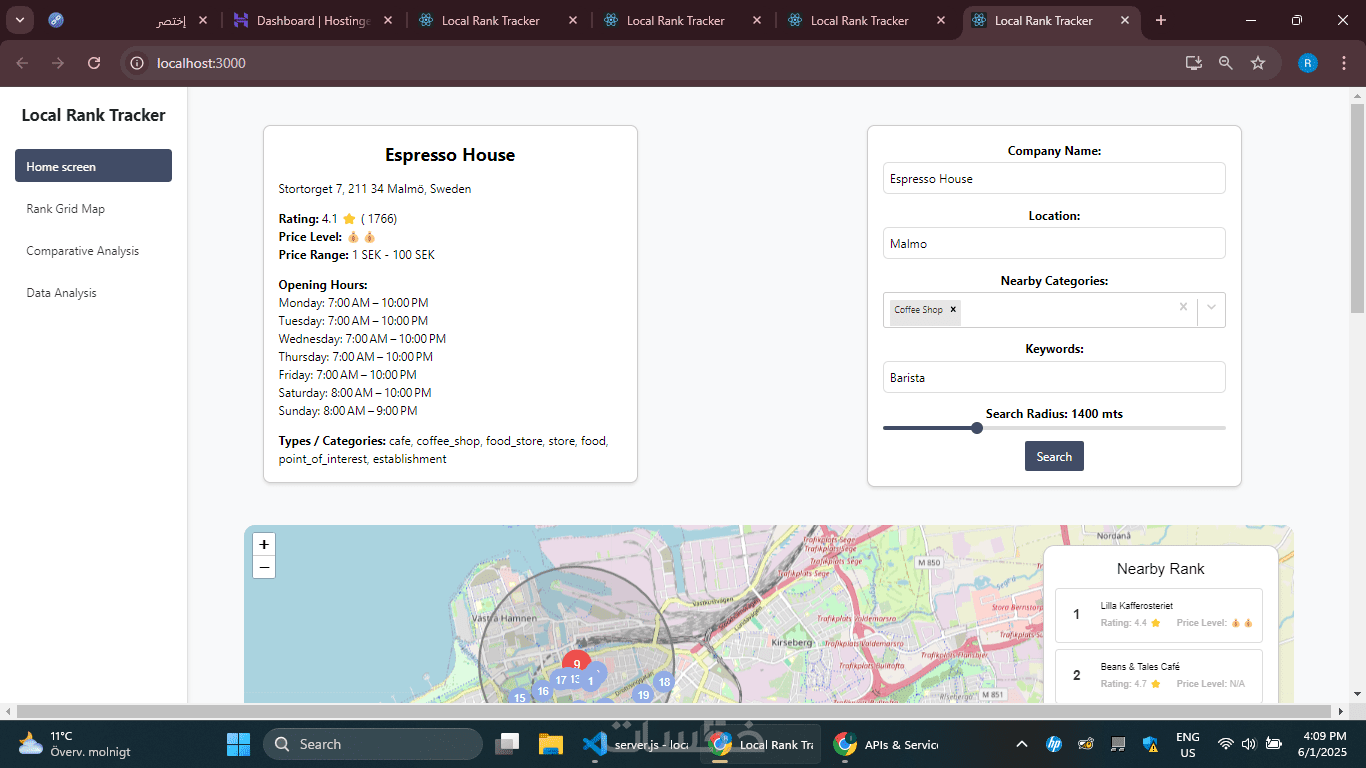Click the browser address bar
The height and width of the screenshot is (768, 1366).
point(660,63)
